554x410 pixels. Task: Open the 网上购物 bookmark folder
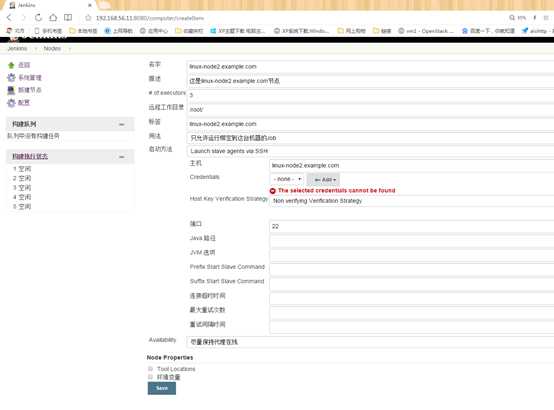[x=352, y=31]
